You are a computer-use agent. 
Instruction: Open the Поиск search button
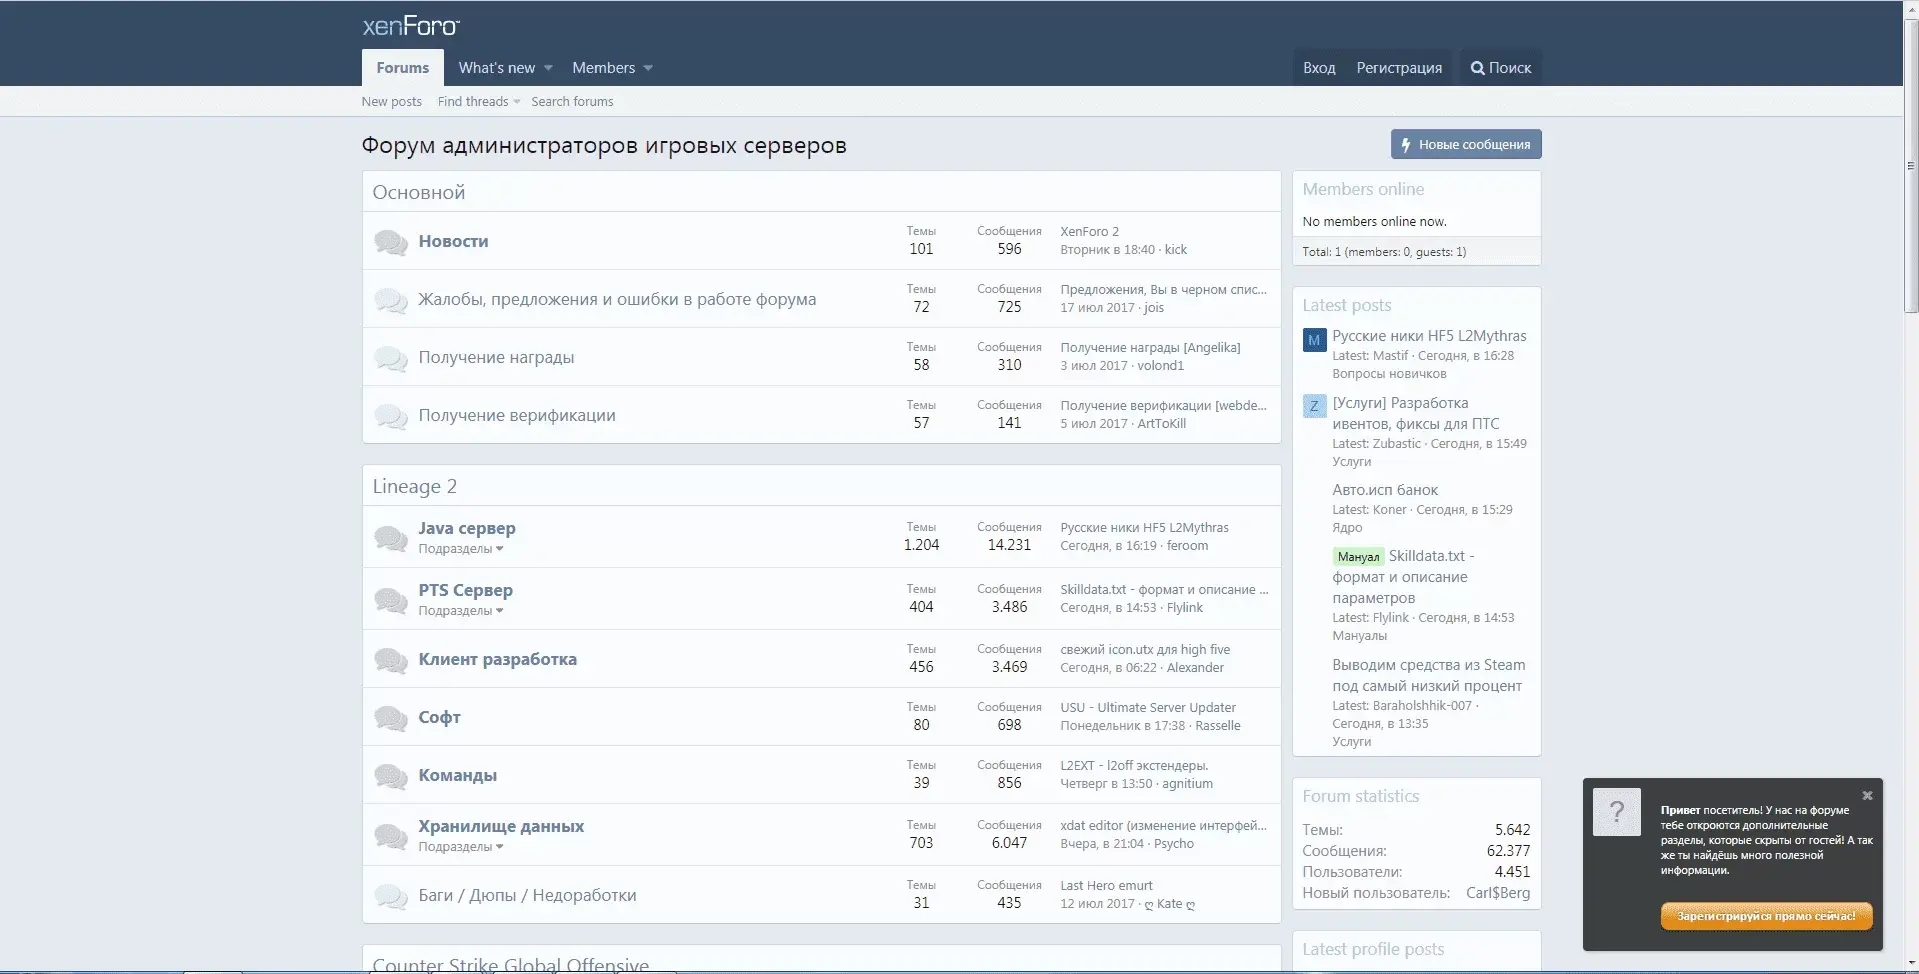(1501, 68)
